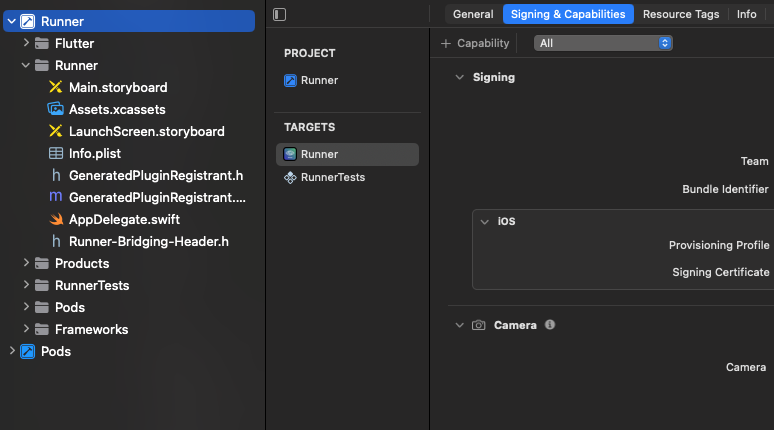Select RunnerTests target label
774x430 pixels.
pos(333,177)
